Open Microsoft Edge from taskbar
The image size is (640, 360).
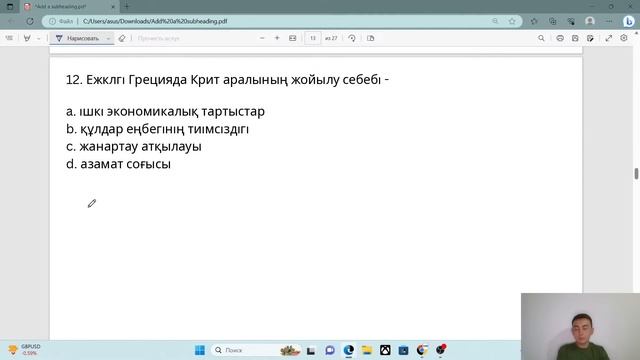tap(349, 350)
